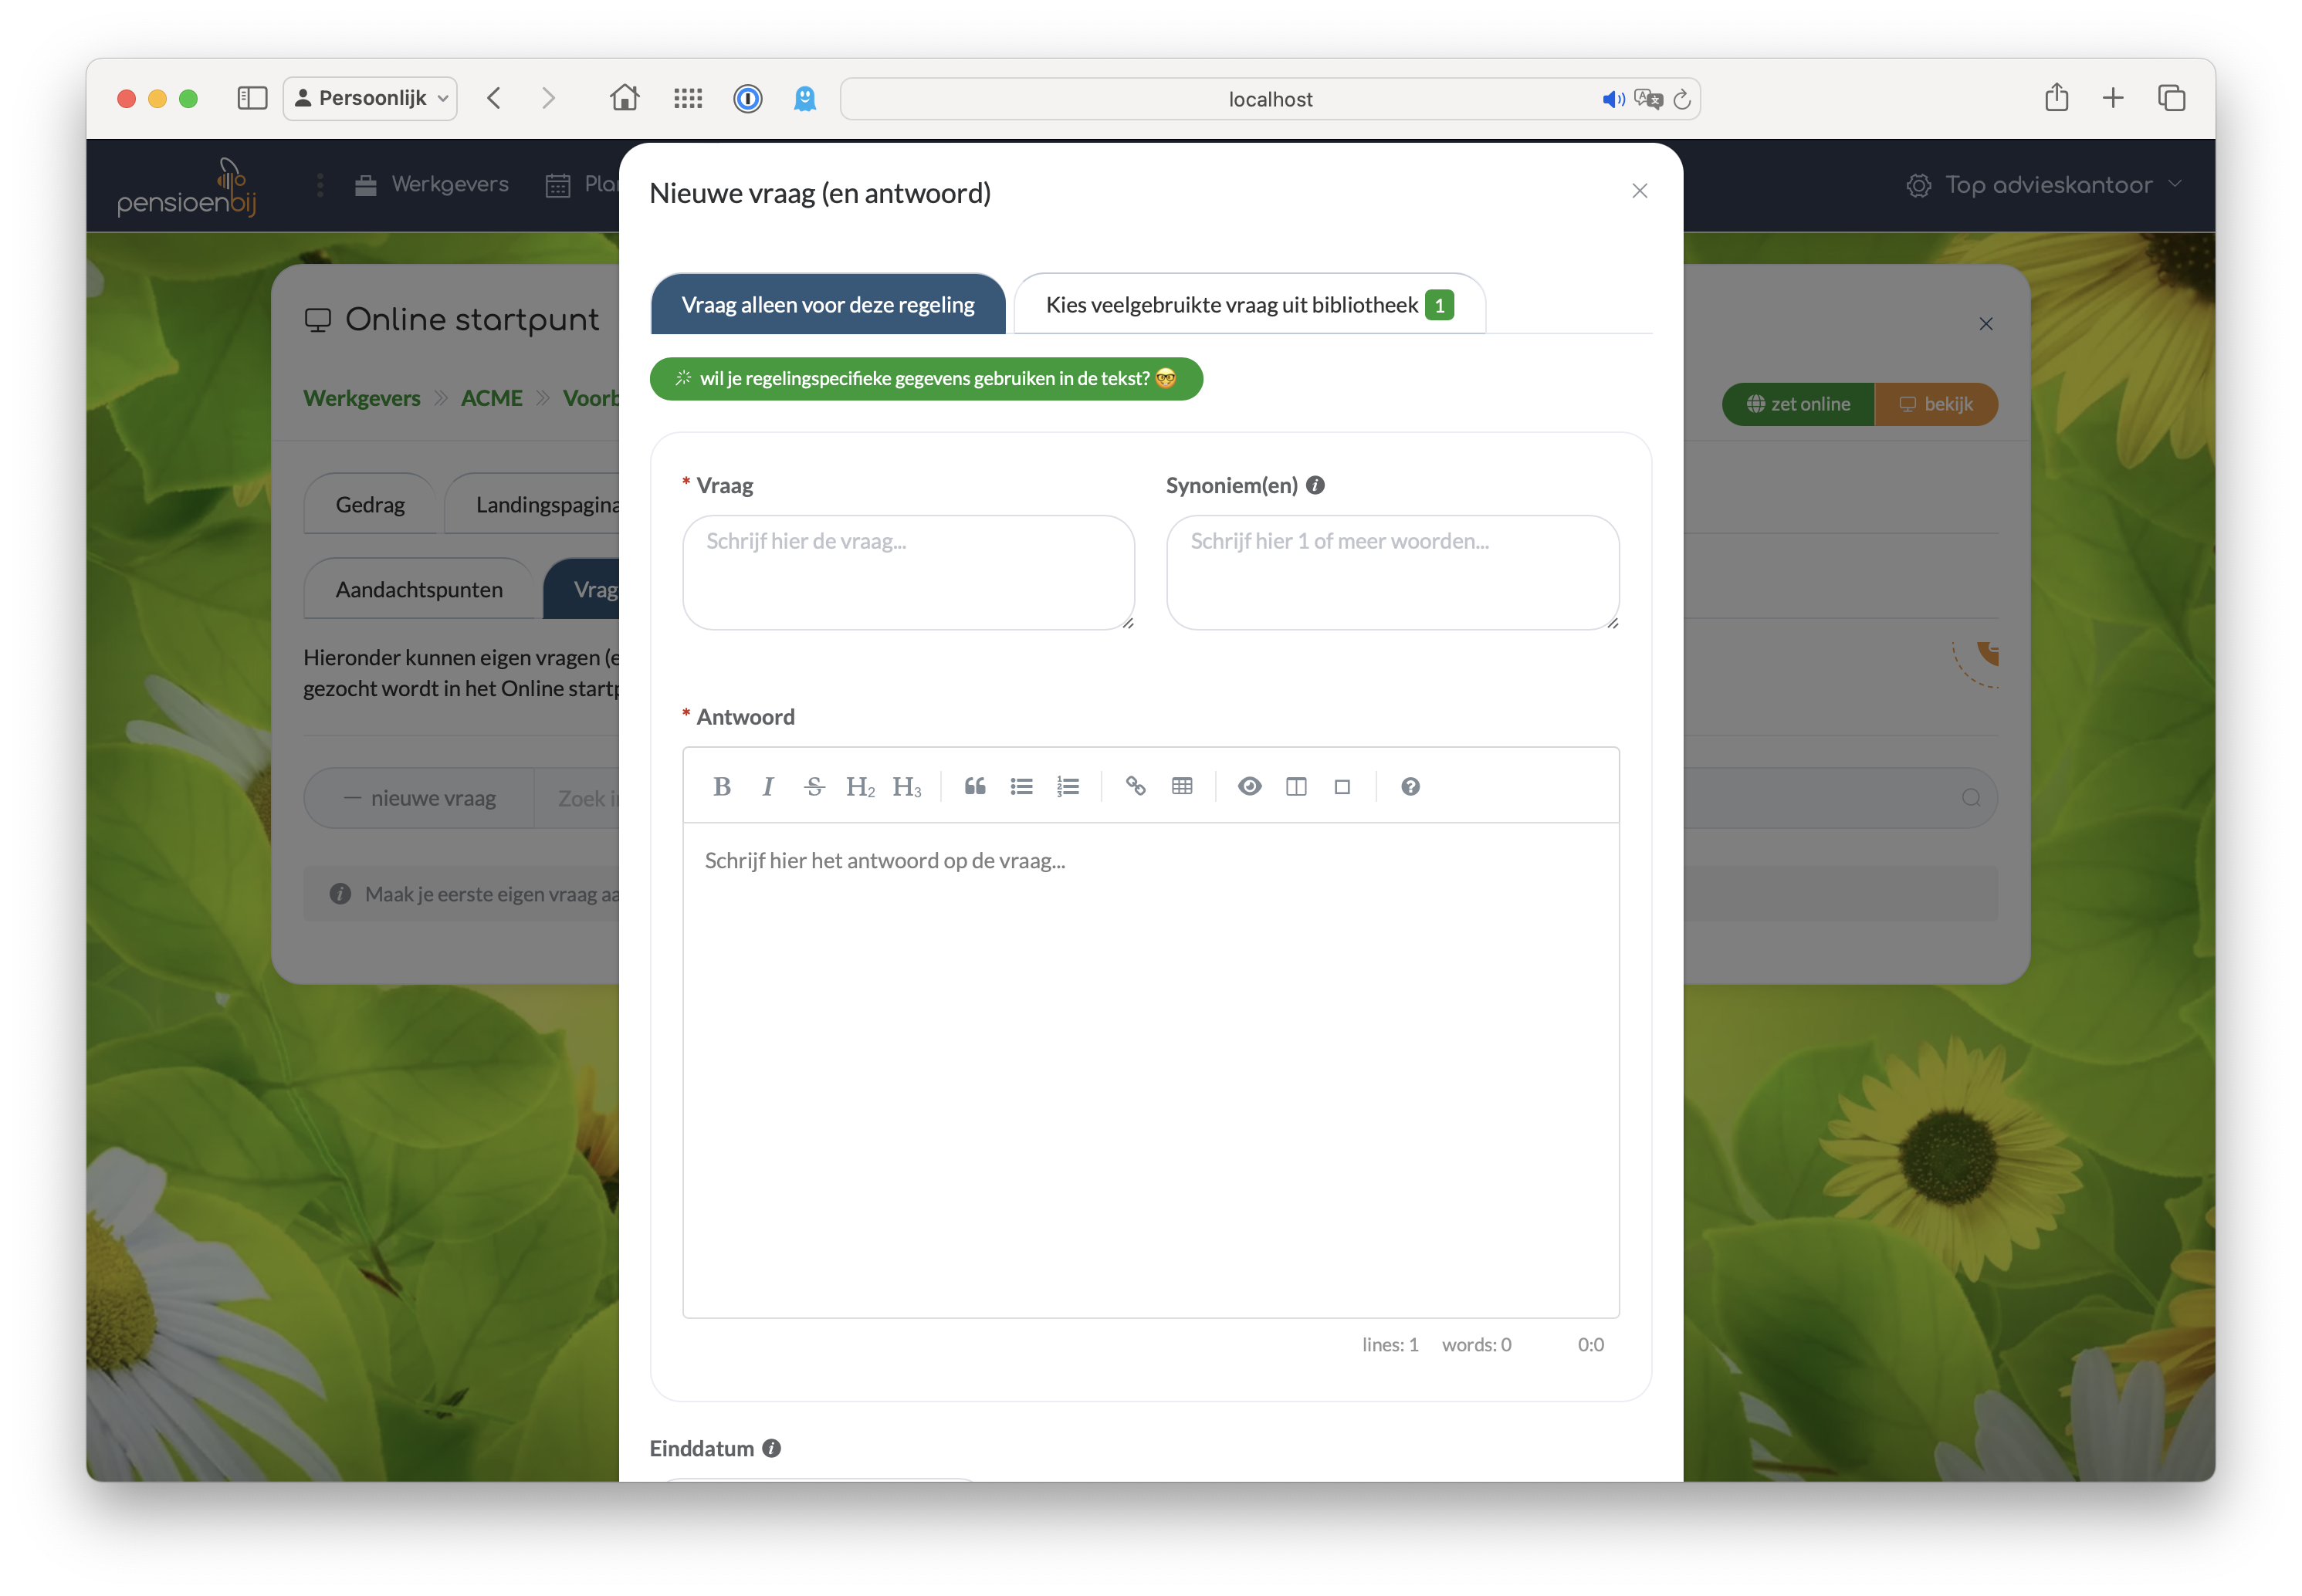
Task: Insert a hyperlink in the answer
Action: (1135, 787)
